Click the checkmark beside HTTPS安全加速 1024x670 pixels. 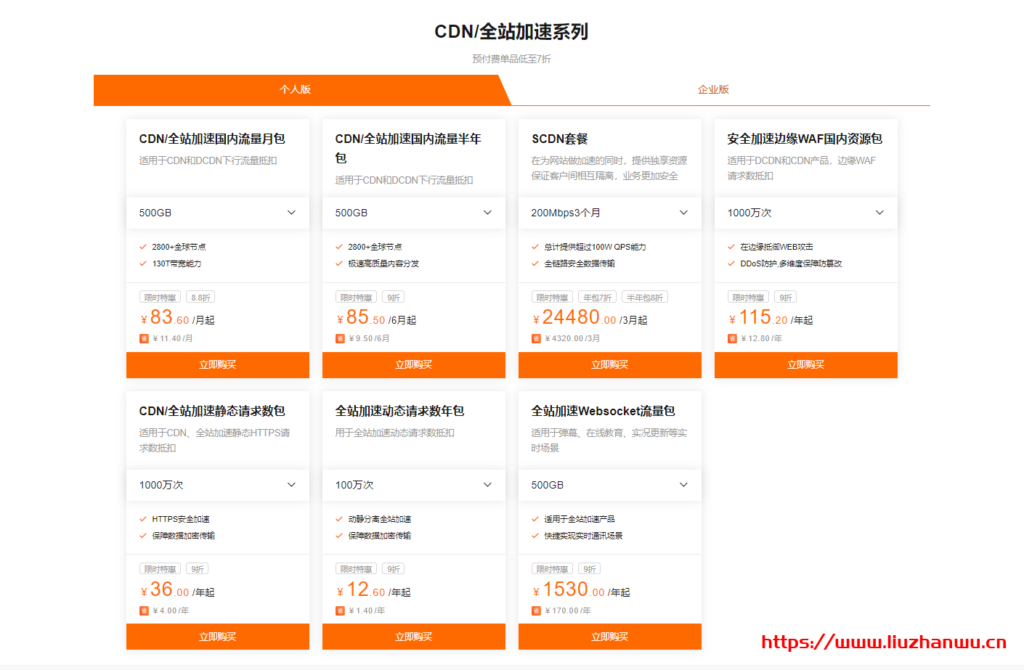click(141, 519)
